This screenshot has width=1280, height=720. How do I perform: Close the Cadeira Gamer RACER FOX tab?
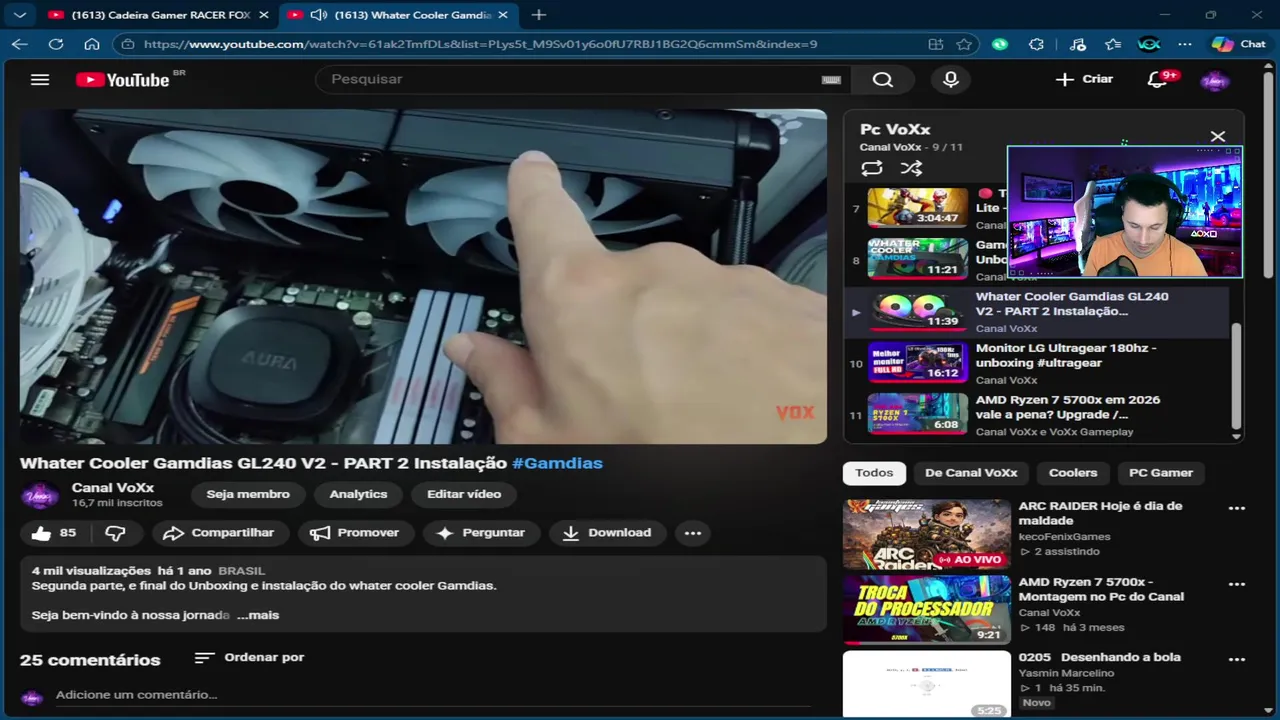[x=263, y=15]
